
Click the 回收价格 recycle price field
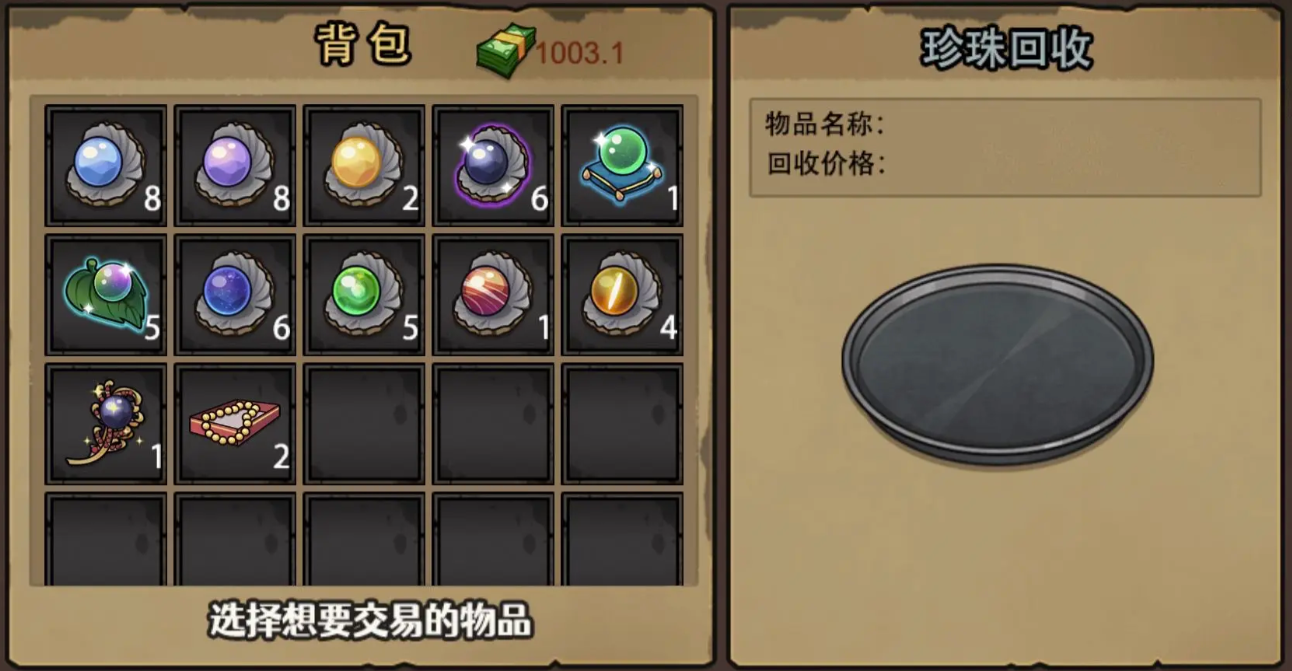(1005, 164)
